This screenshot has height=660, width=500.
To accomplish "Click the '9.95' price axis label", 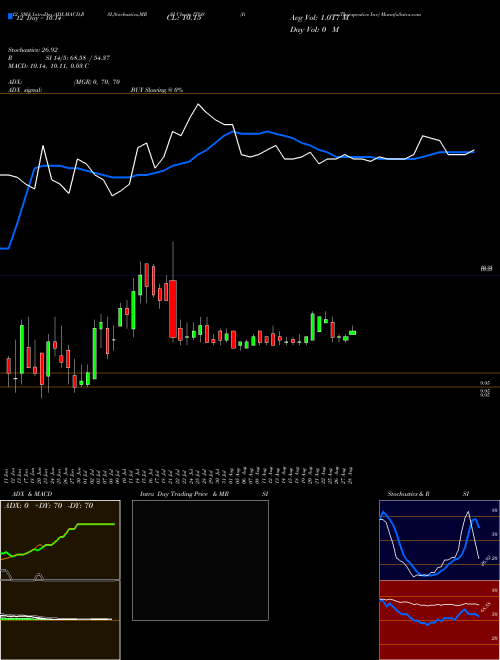I will click(x=484, y=383).
